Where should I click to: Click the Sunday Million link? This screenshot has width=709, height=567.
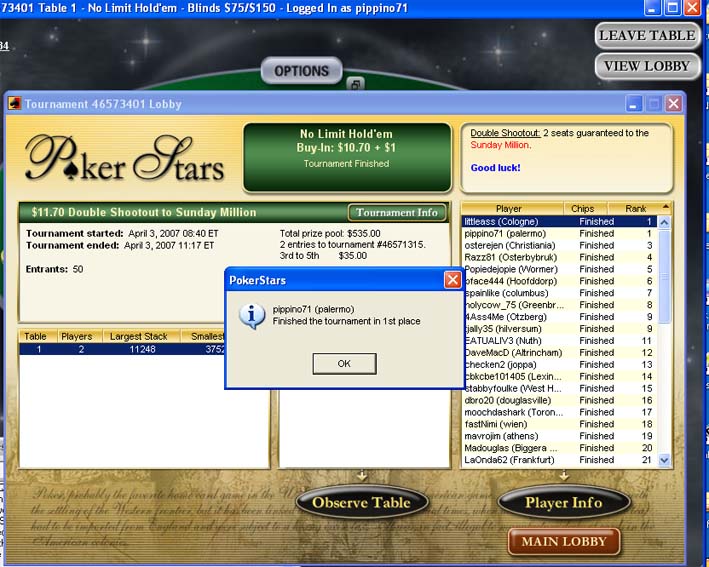click(500, 145)
